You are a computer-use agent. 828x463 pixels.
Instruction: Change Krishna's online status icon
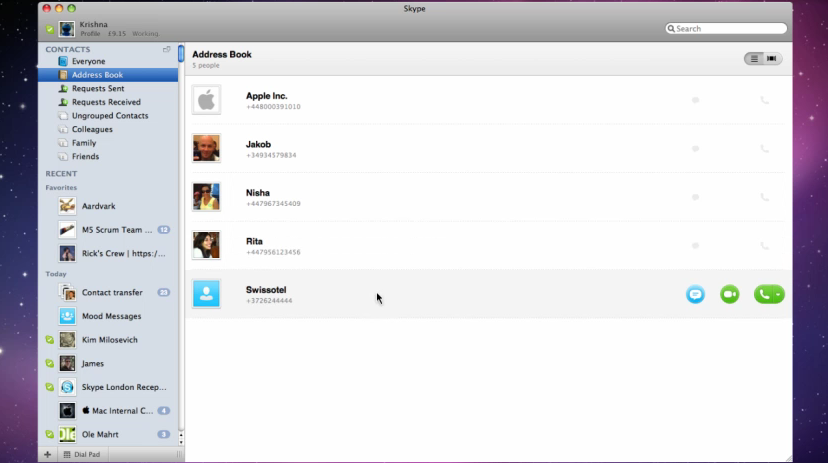[x=50, y=29]
